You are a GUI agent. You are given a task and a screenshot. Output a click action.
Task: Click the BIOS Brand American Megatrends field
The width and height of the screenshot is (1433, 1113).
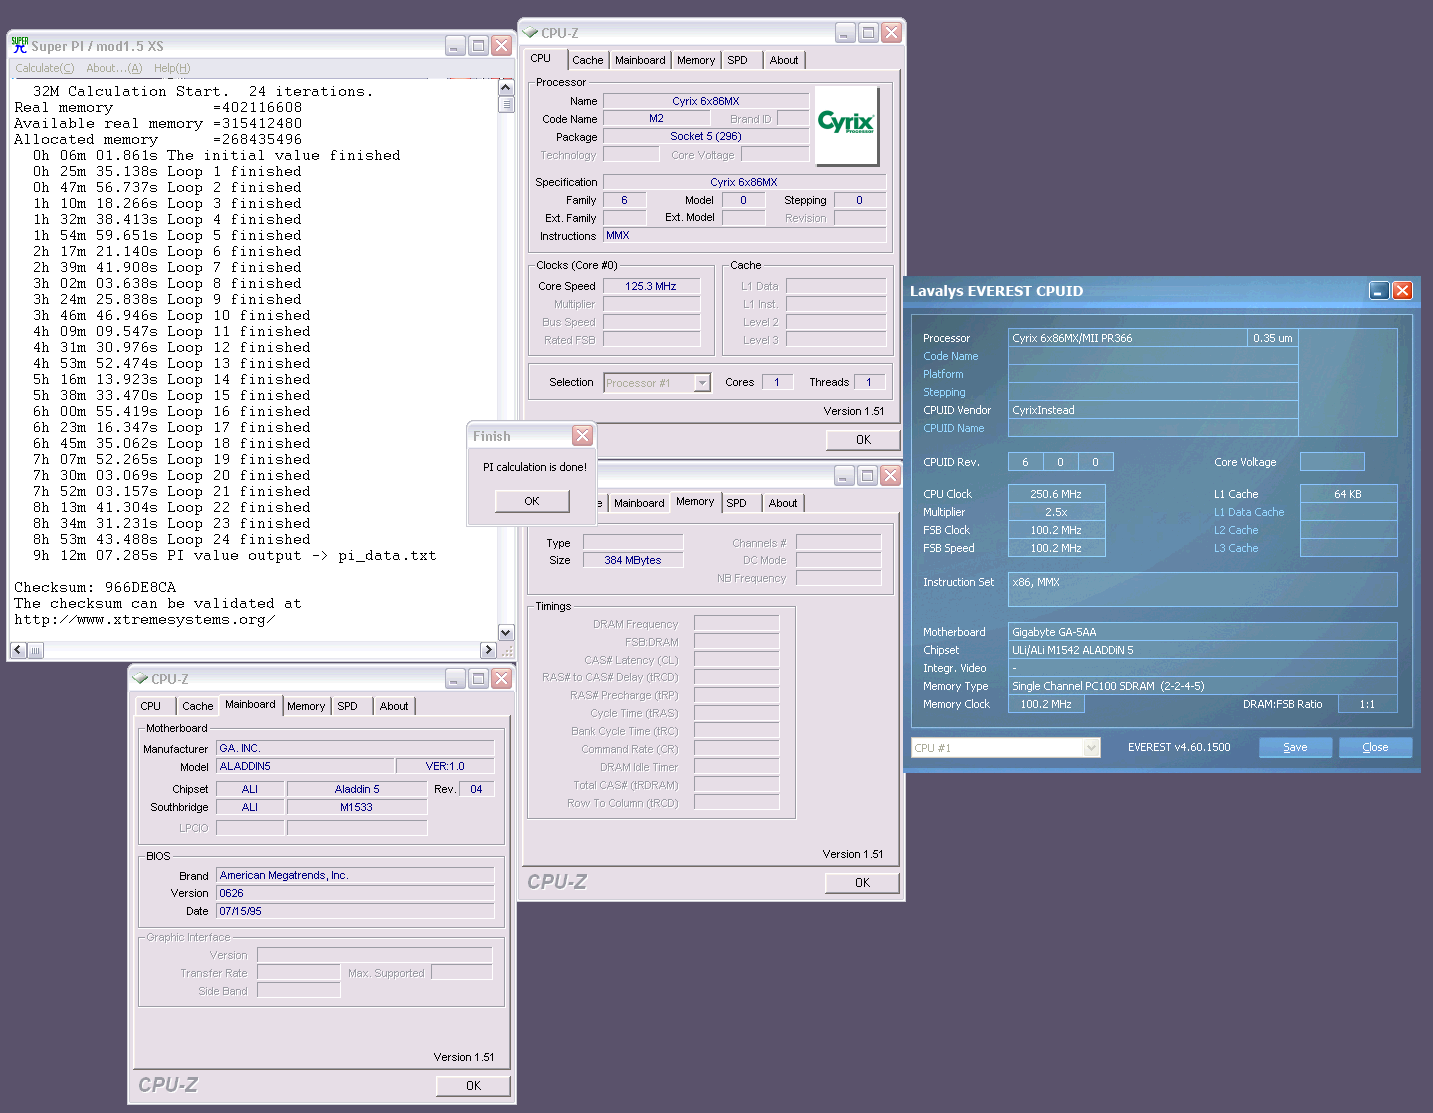click(355, 875)
